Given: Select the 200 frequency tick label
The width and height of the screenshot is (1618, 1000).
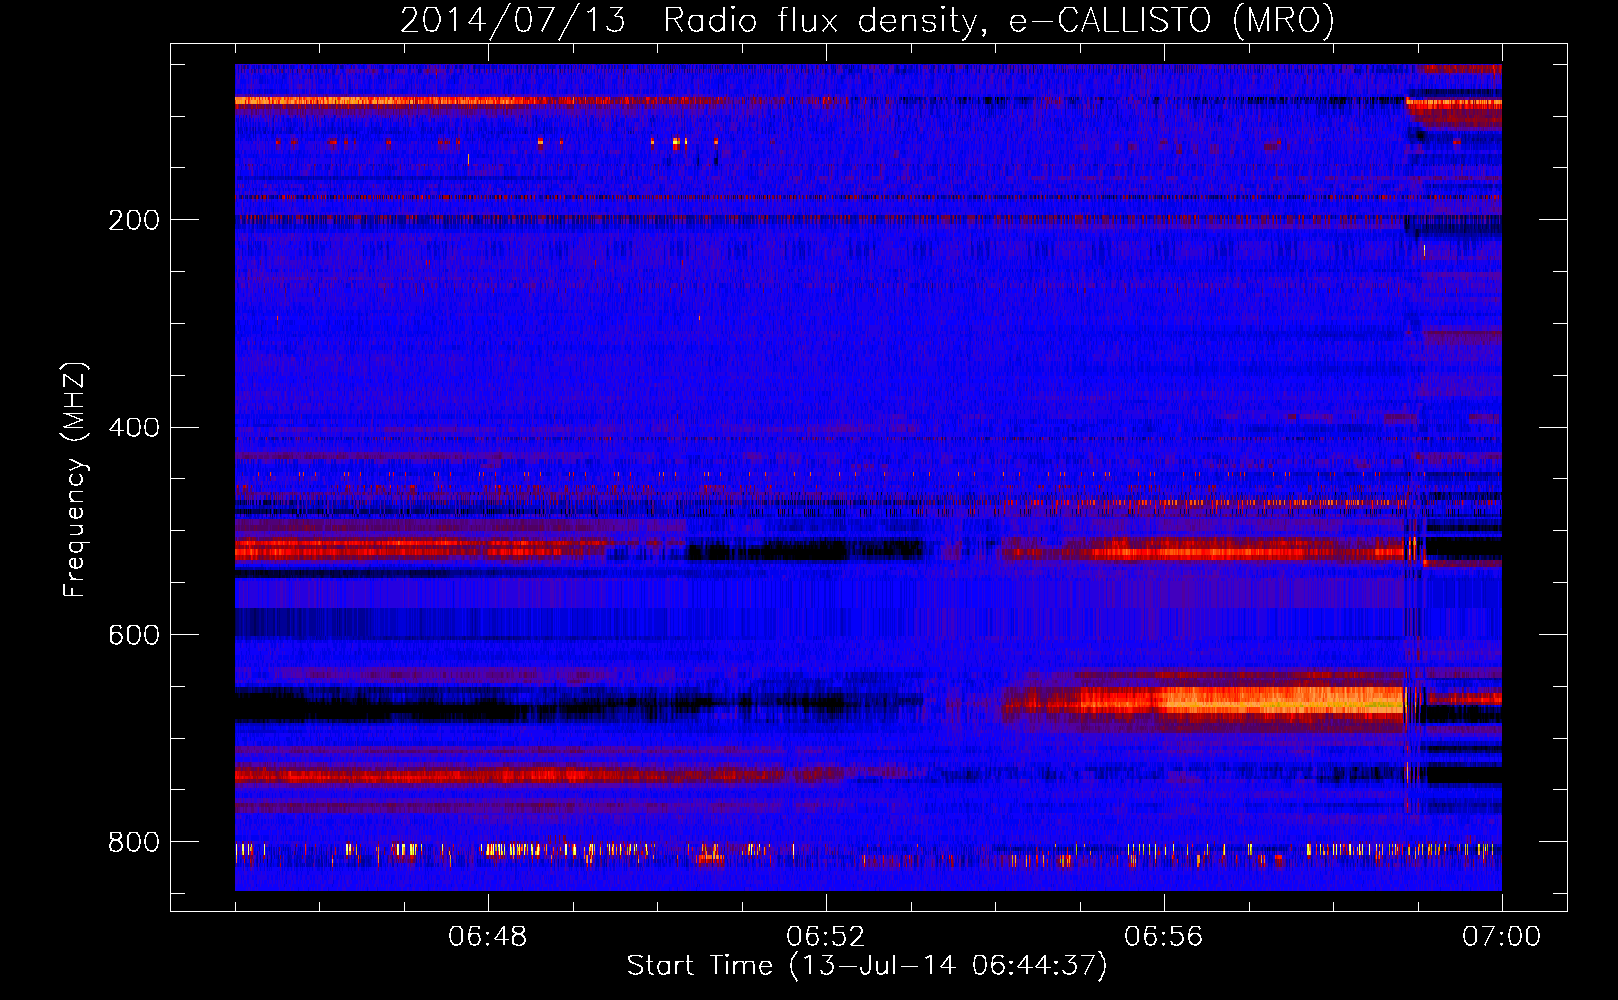Looking at the screenshot, I should coord(134,220).
